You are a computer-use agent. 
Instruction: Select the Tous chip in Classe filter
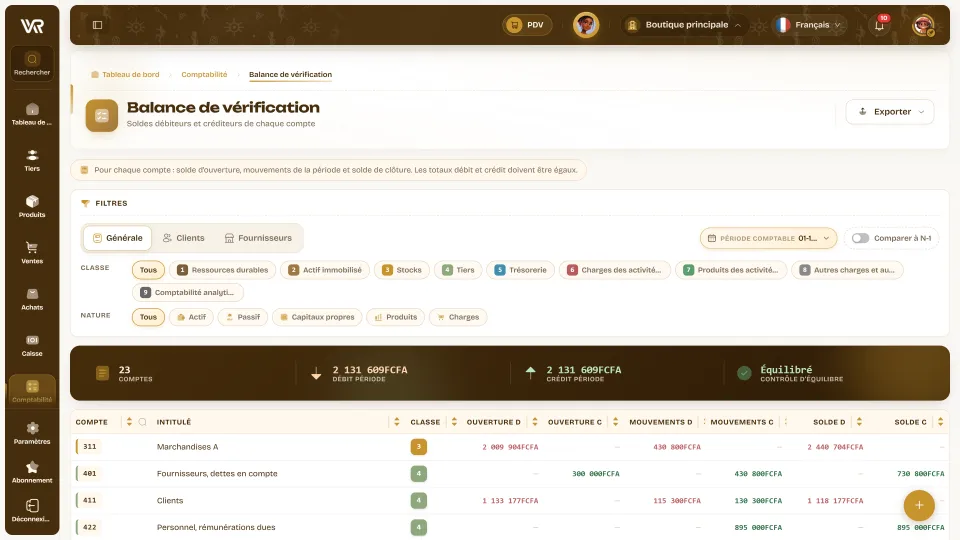148,270
